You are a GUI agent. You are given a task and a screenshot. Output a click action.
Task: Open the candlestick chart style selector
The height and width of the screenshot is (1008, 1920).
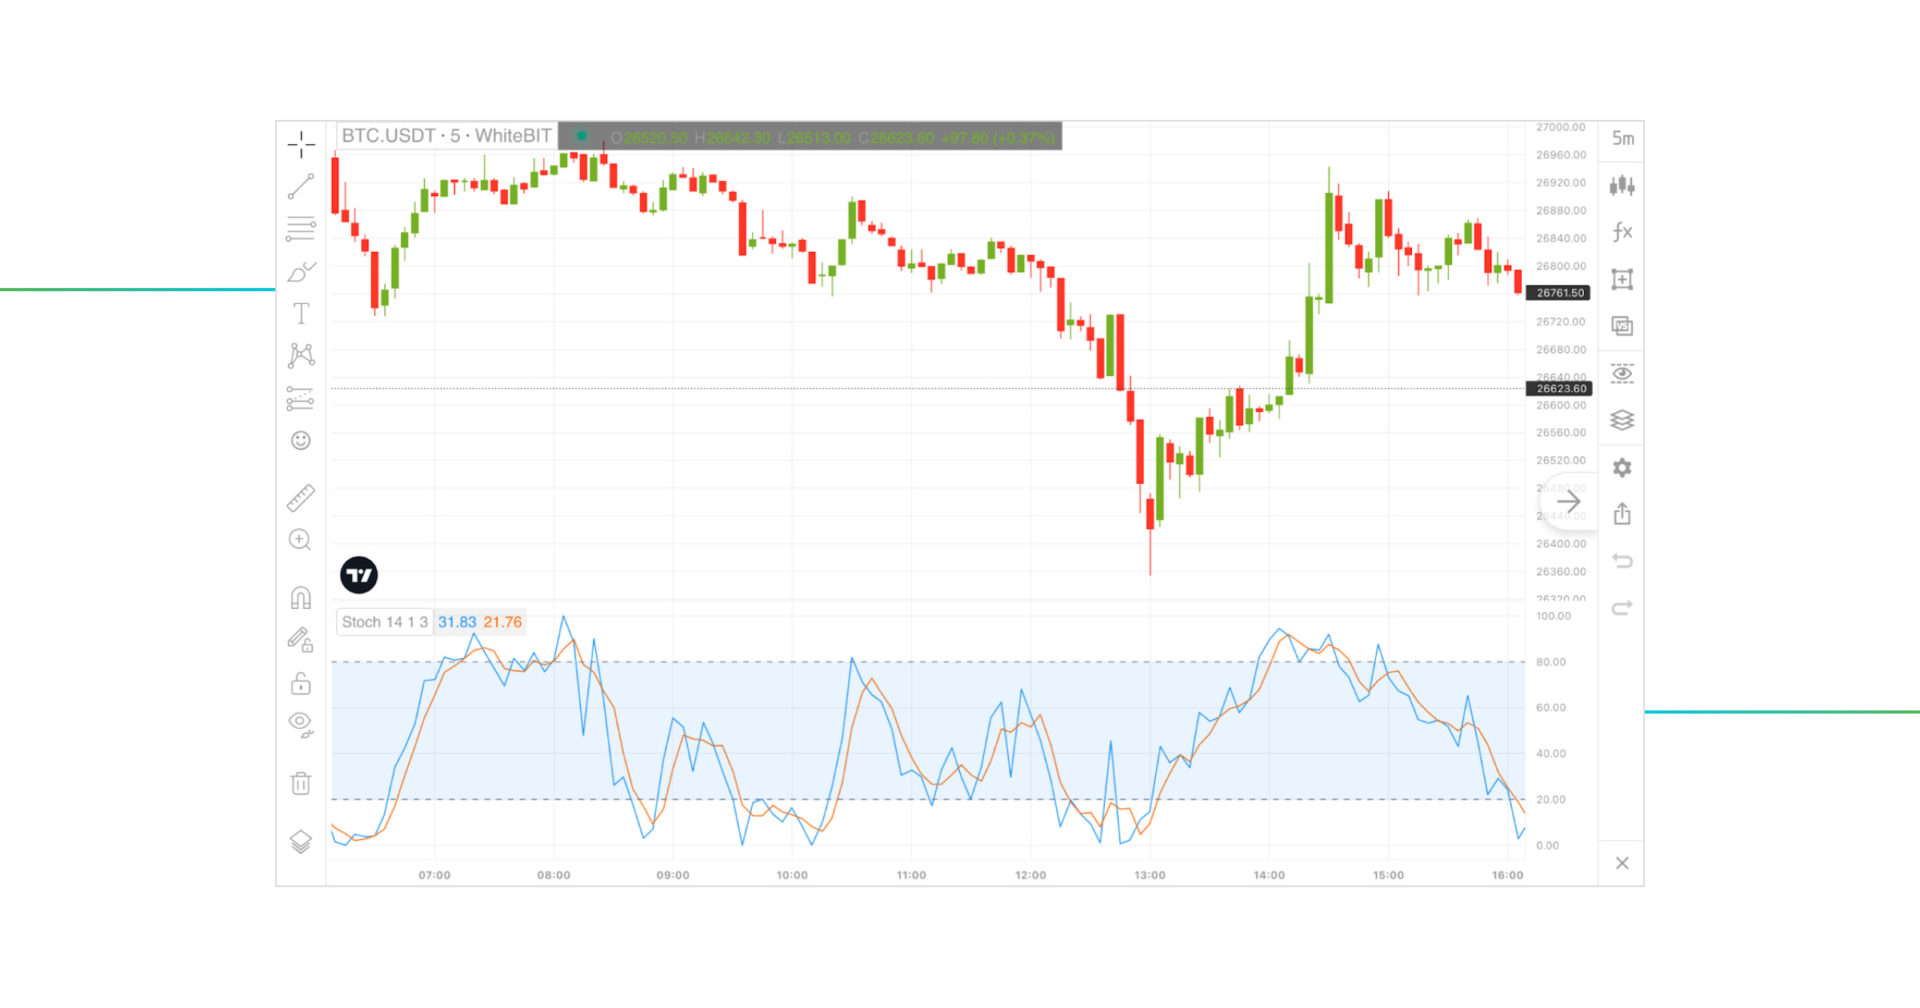point(1621,186)
